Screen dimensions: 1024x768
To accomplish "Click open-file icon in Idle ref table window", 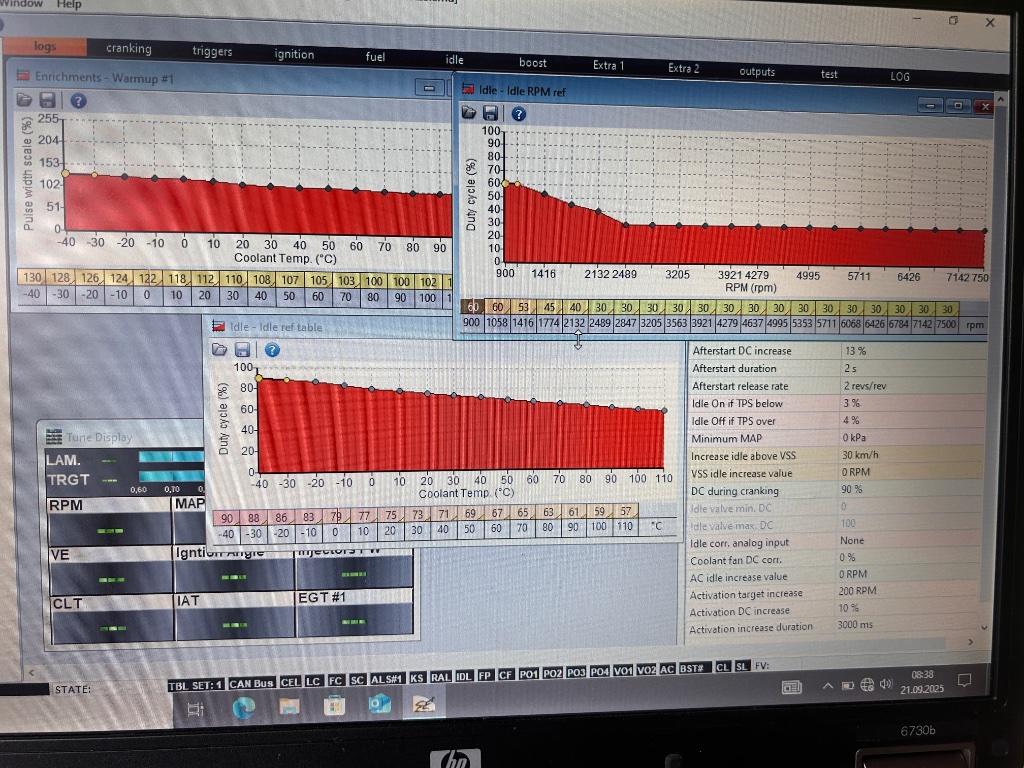I will click(x=219, y=349).
